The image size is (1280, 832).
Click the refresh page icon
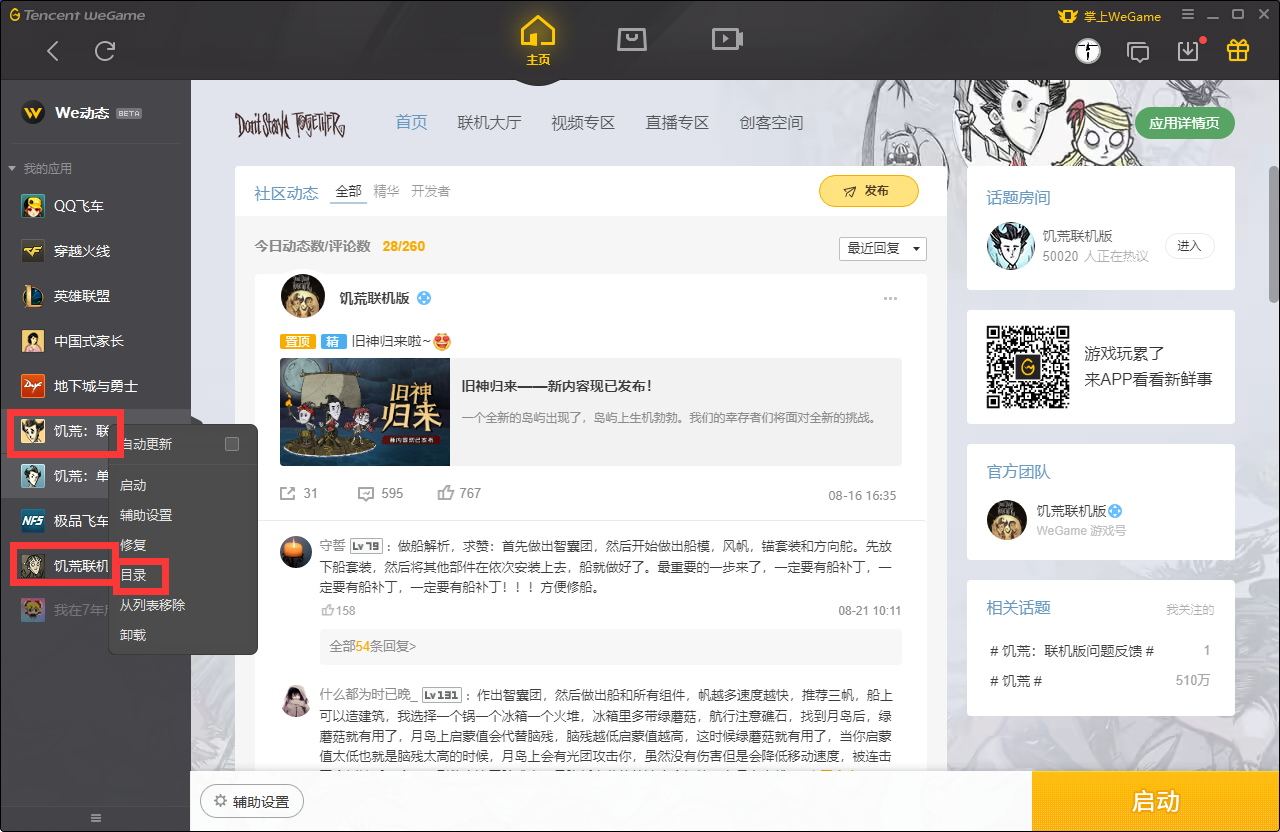click(x=105, y=51)
